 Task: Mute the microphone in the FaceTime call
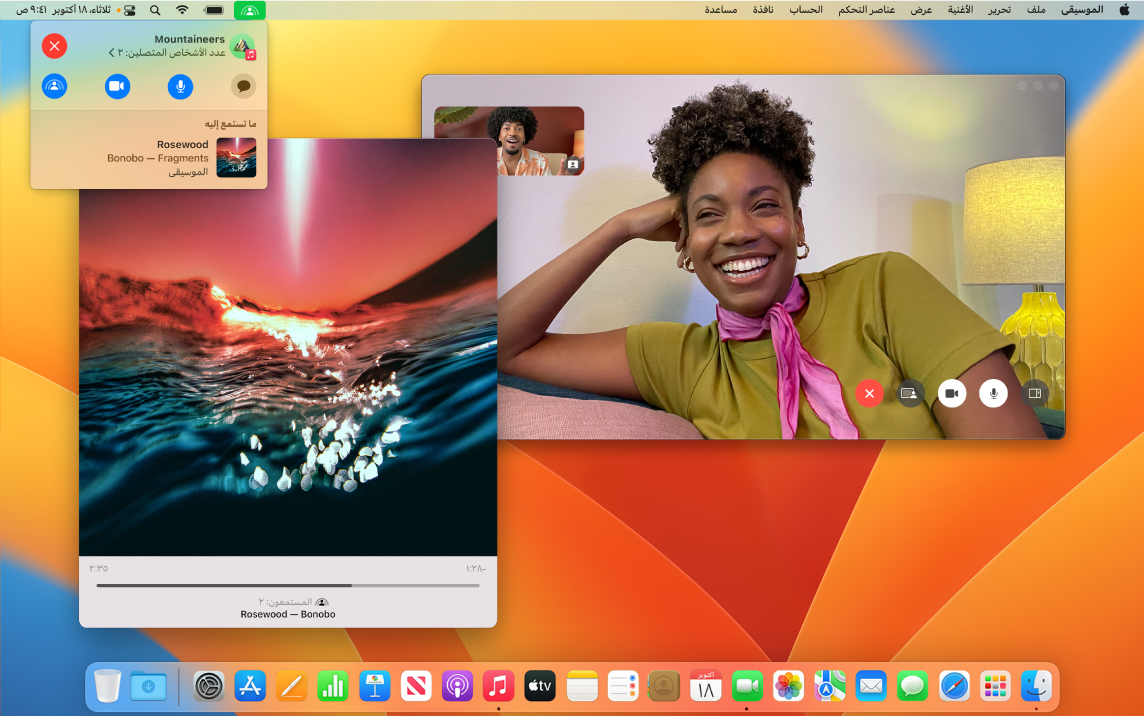tap(993, 393)
